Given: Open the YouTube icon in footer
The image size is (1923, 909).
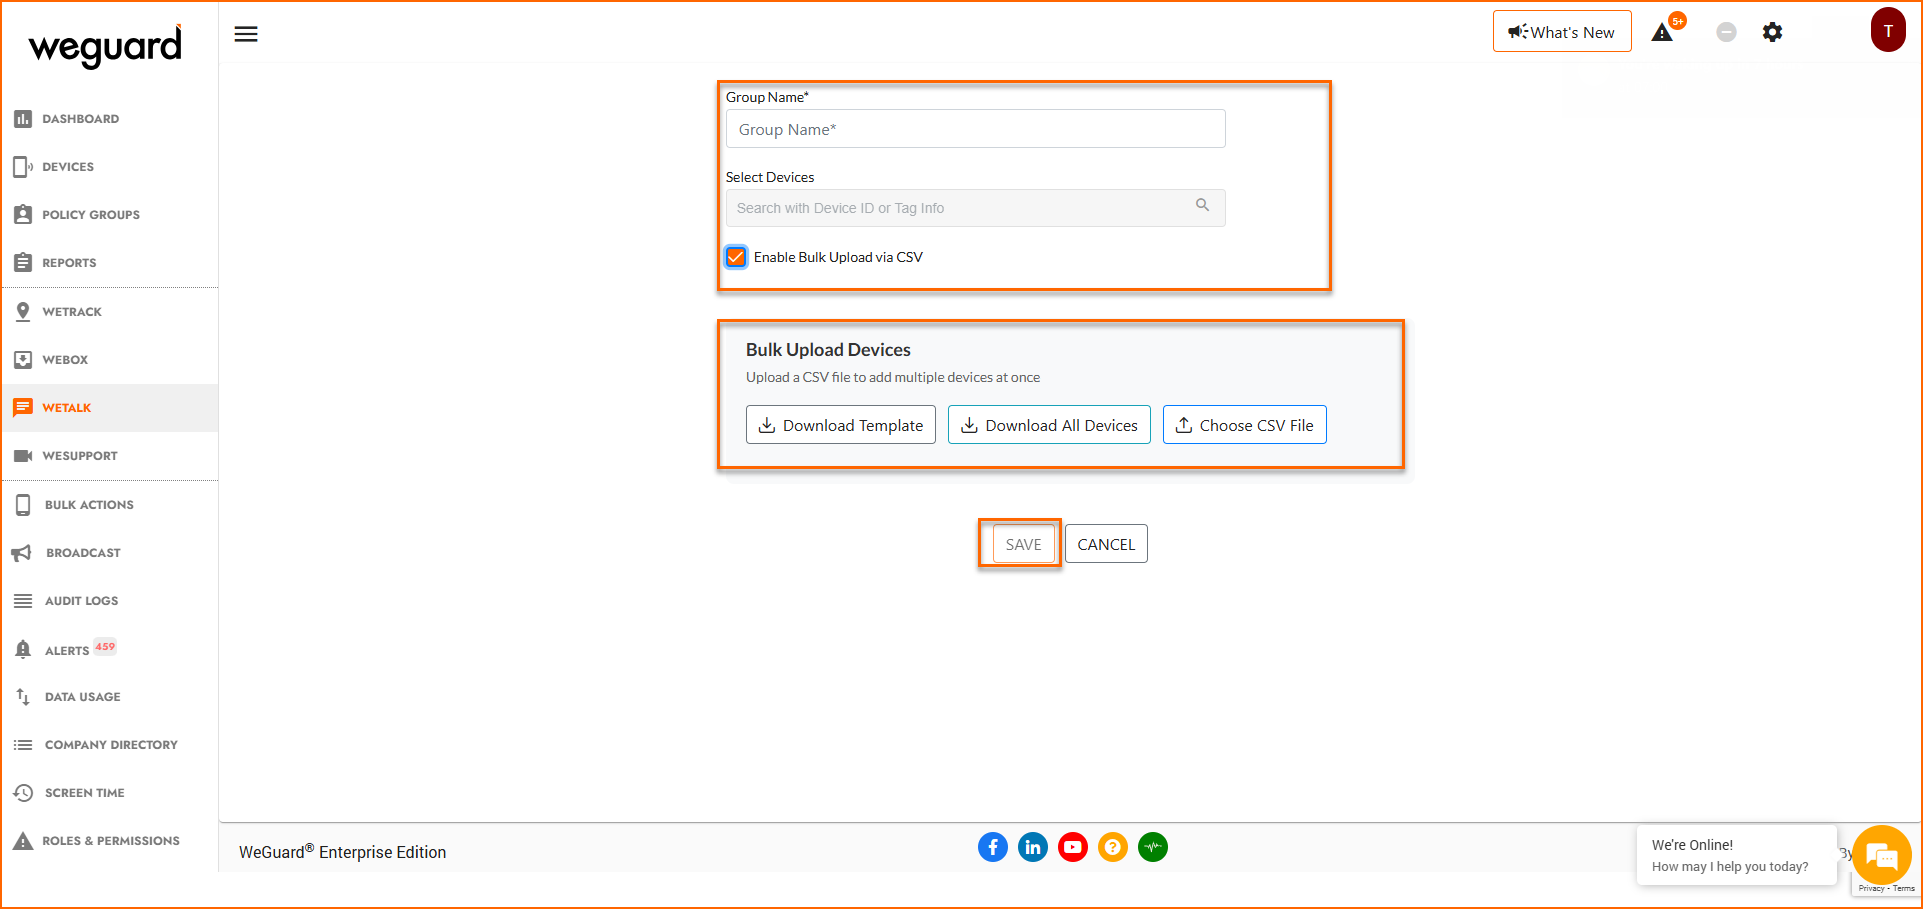Looking at the screenshot, I should (x=1072, y=847).
